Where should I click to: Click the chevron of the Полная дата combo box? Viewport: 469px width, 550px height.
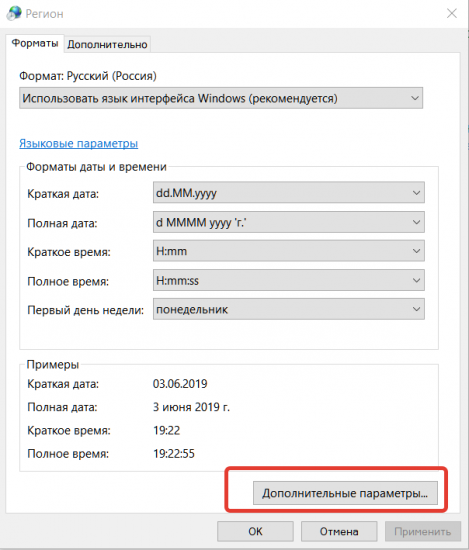pos(416,222)
